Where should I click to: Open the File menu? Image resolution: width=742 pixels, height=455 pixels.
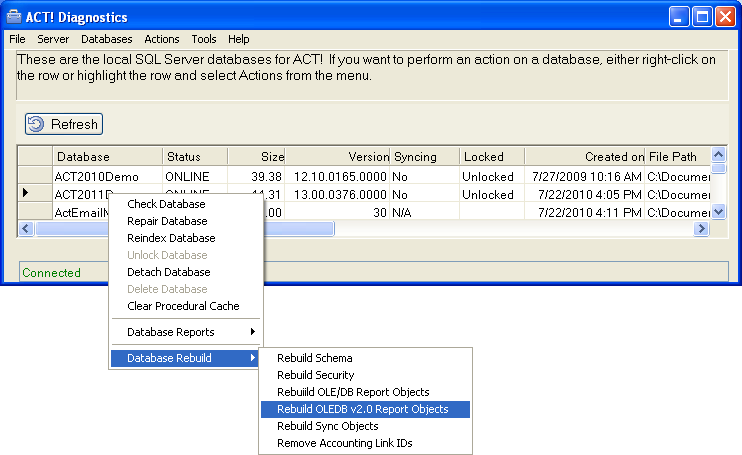coord(17,39)
